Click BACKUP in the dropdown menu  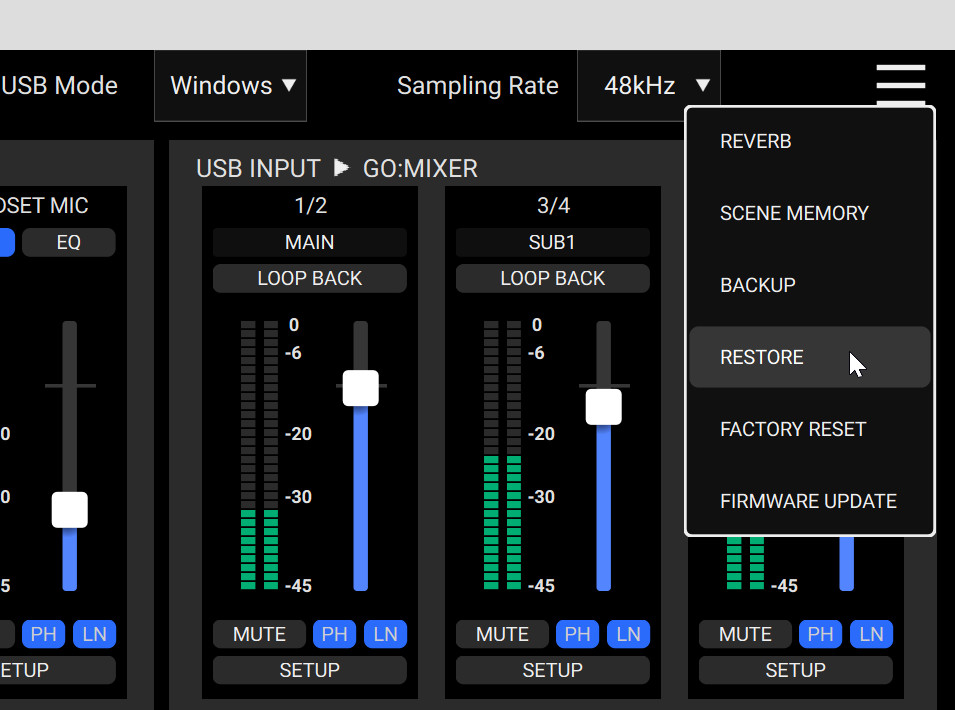tap(758, 286)
